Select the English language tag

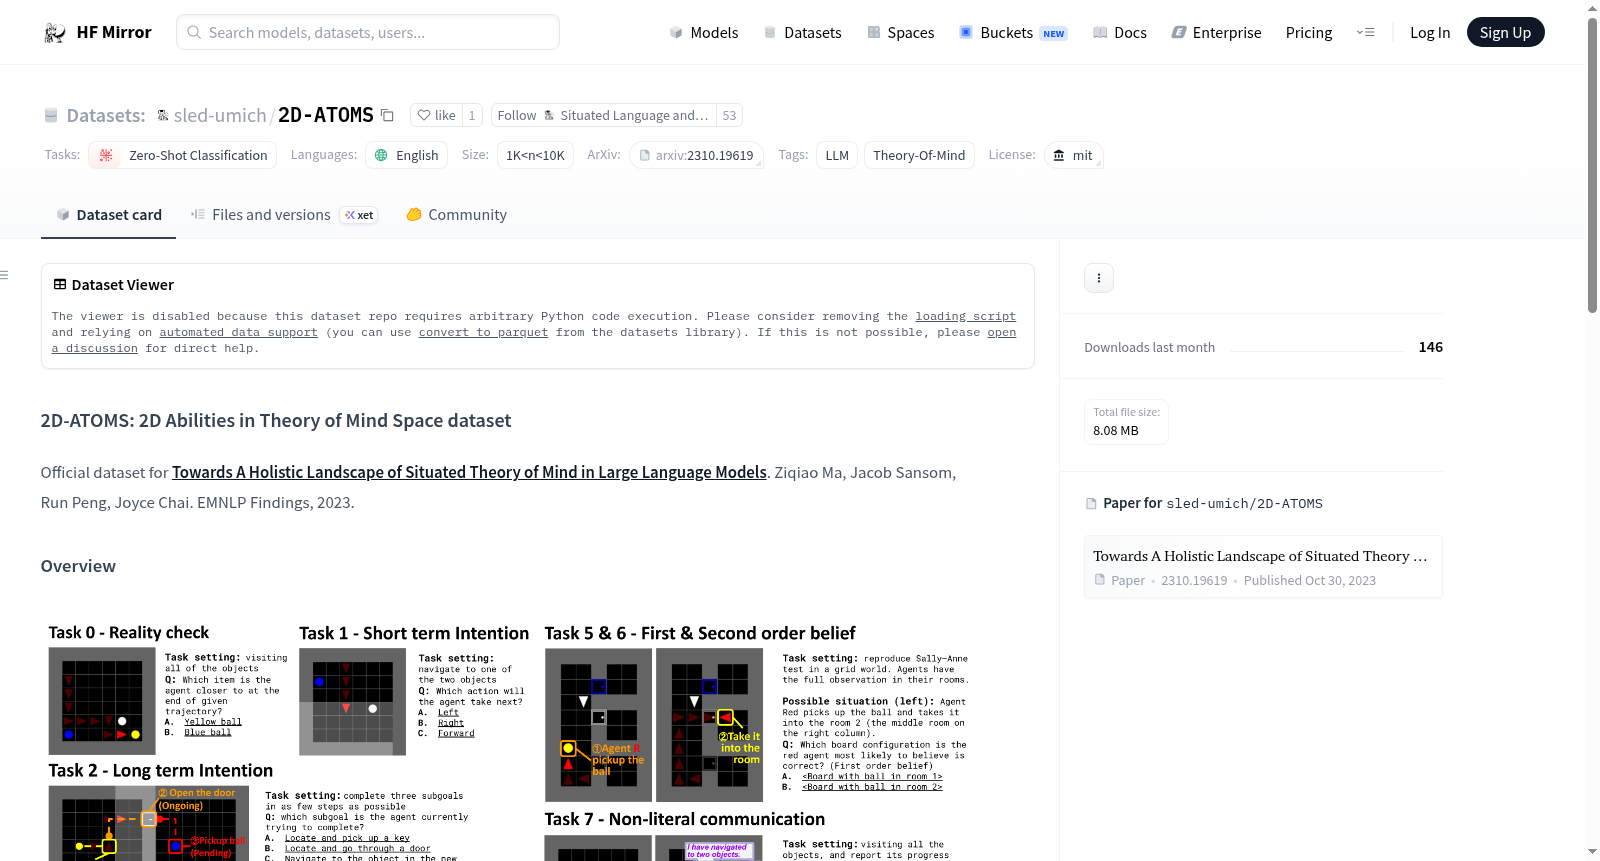pos(407,155)
